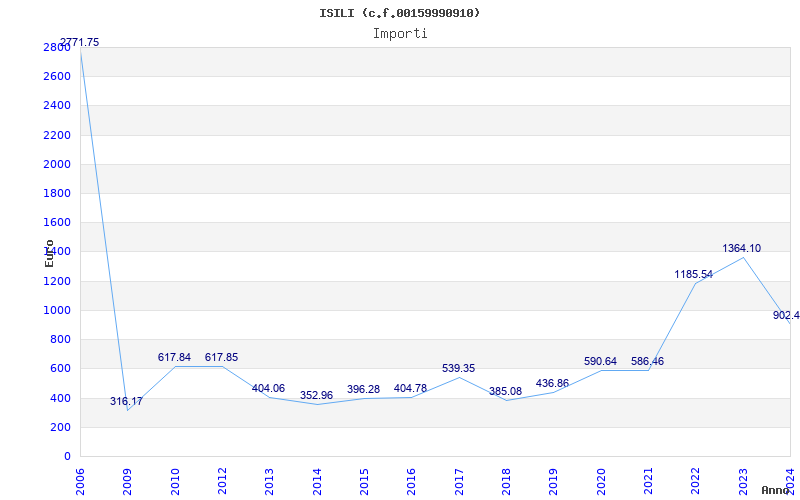
Task: Click the data label 1185.54
Action: click(693, 275)
